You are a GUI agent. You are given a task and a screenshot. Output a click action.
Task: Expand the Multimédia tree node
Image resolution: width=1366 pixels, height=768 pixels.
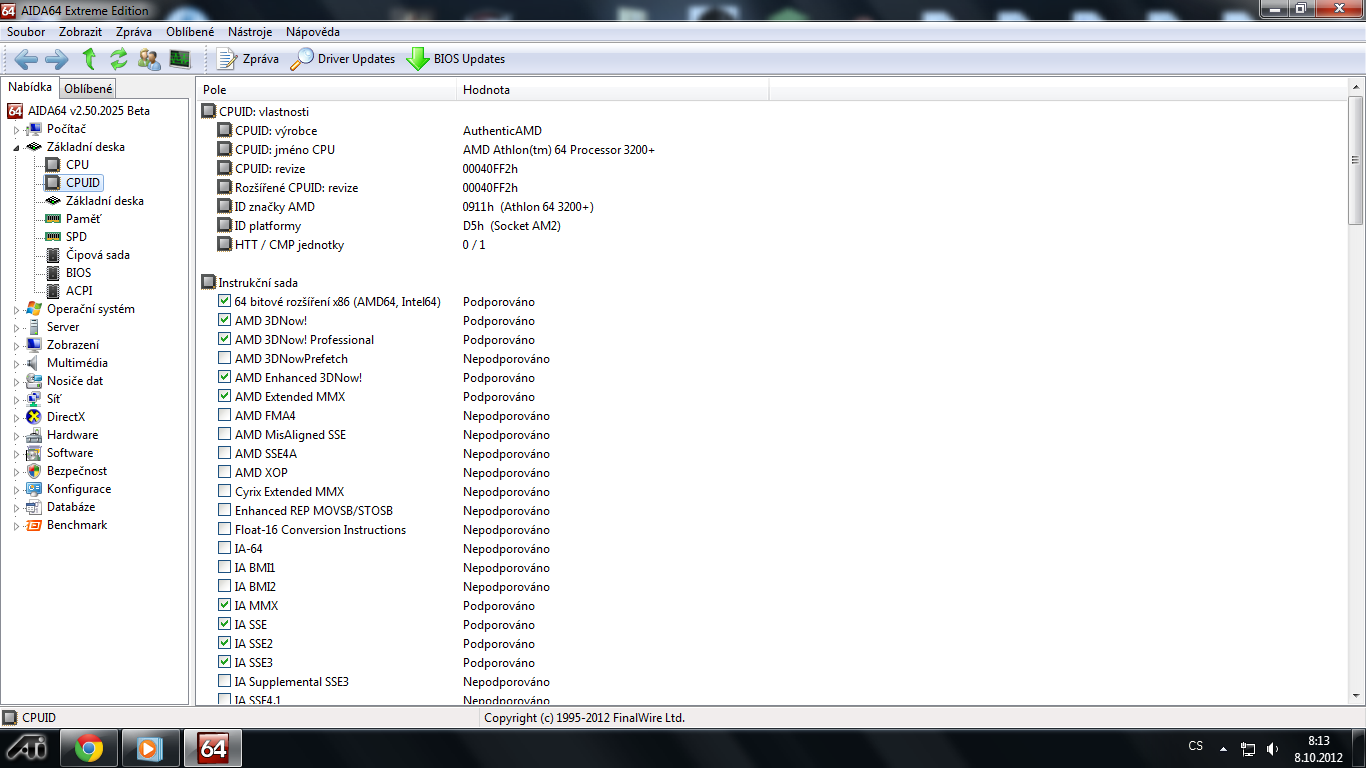click(16, 364)
